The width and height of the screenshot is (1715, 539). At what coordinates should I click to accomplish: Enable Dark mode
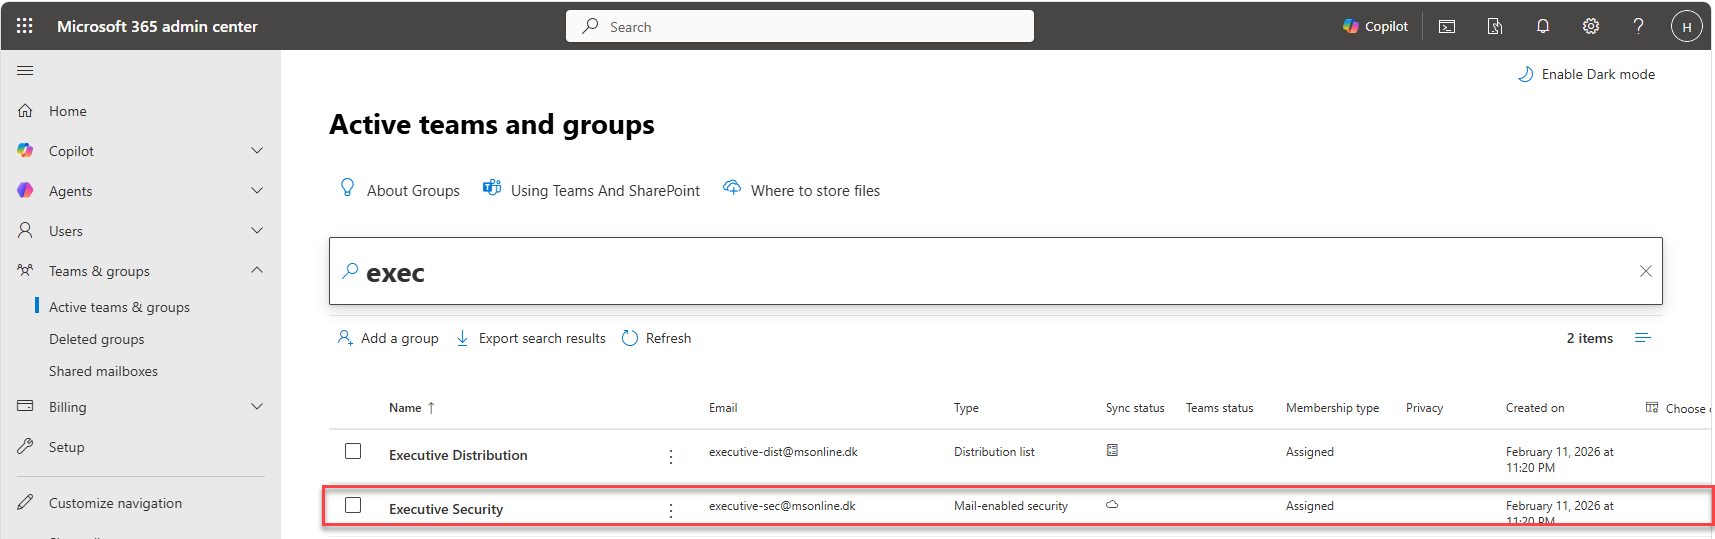point(1586,74)
